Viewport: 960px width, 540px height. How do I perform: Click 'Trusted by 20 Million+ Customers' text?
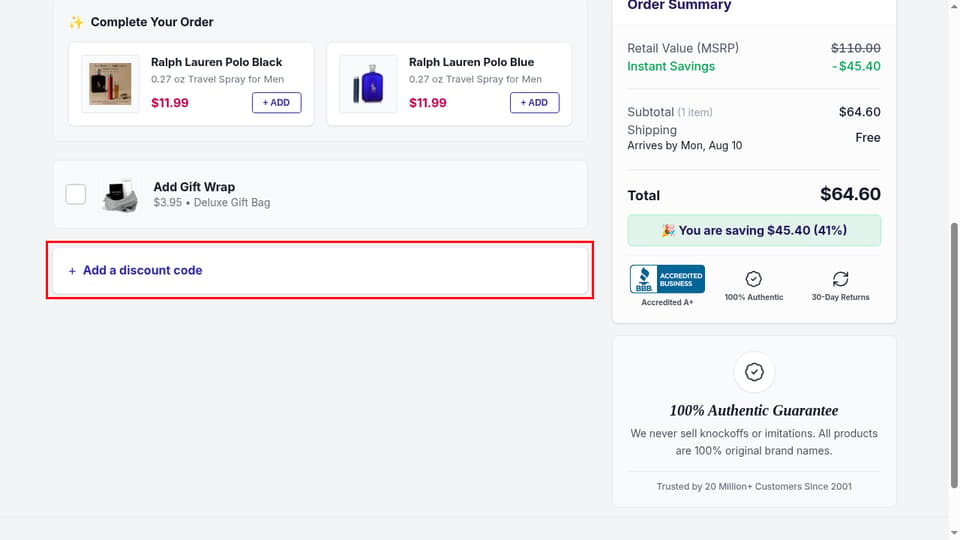[x=754, y=487]
